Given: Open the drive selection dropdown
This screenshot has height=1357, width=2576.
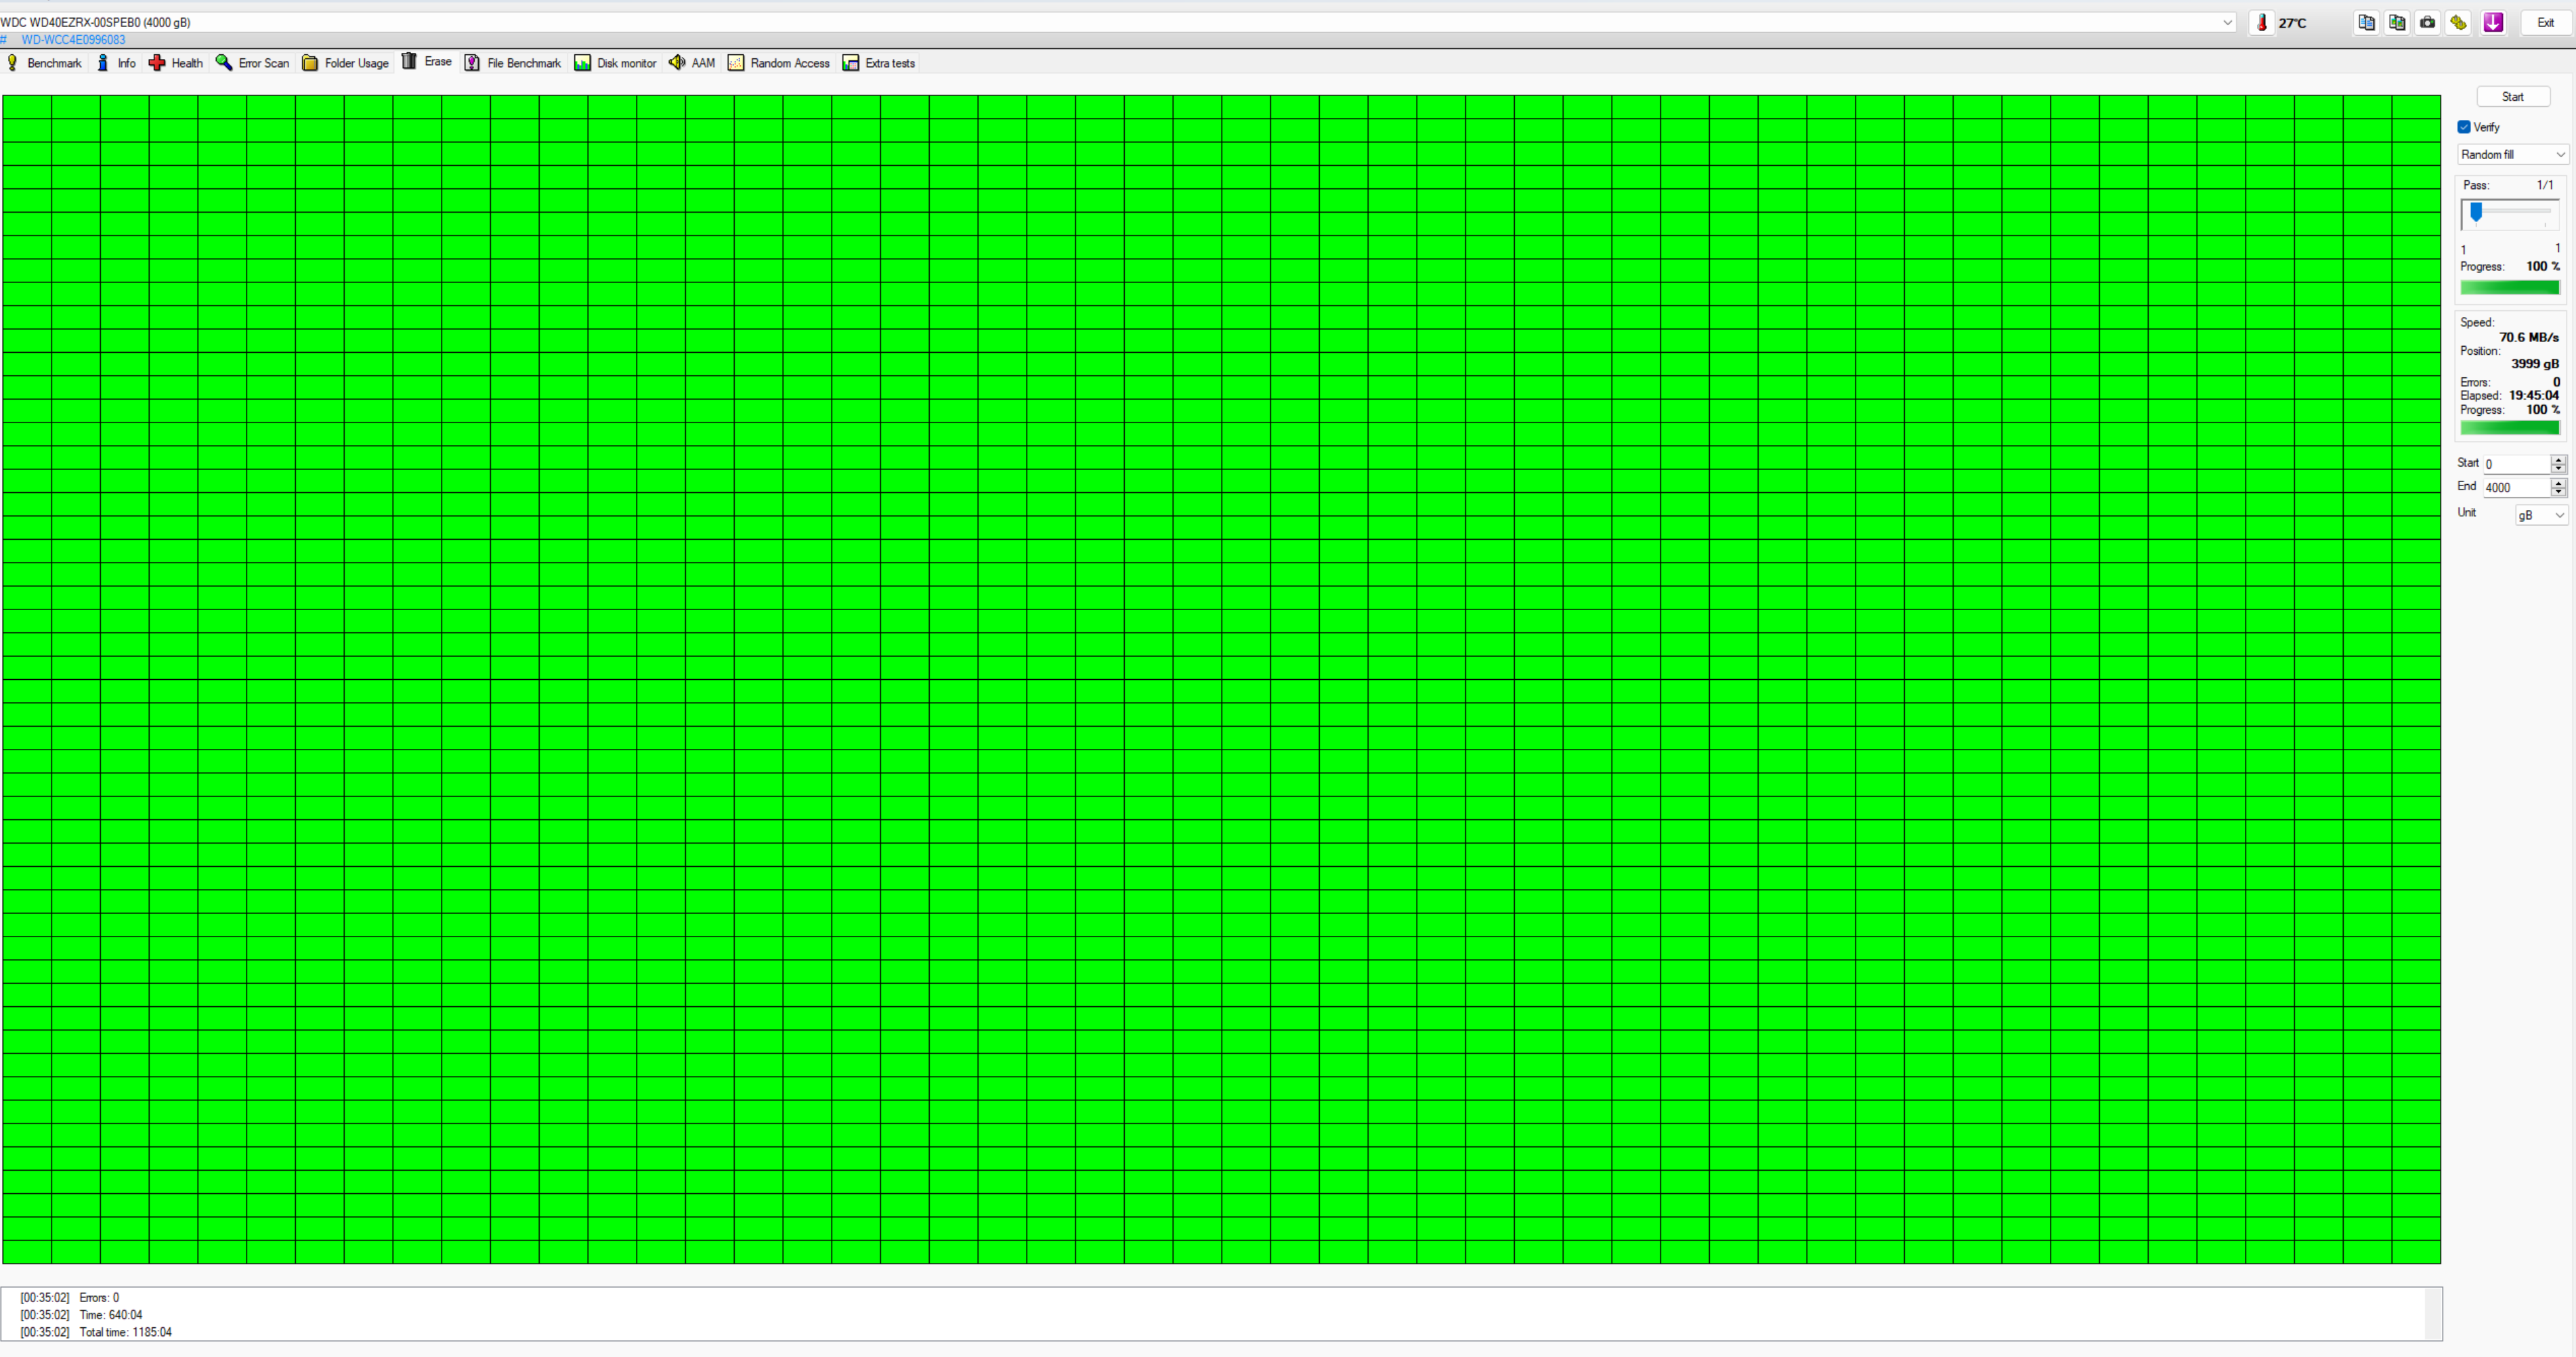Looking at the screenshot, I should click(2227, 22).
